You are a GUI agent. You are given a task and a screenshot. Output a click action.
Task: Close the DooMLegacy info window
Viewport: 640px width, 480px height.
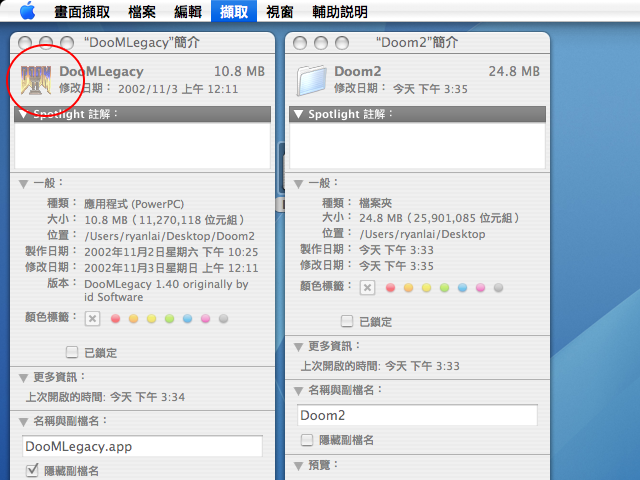pos(25,42)
